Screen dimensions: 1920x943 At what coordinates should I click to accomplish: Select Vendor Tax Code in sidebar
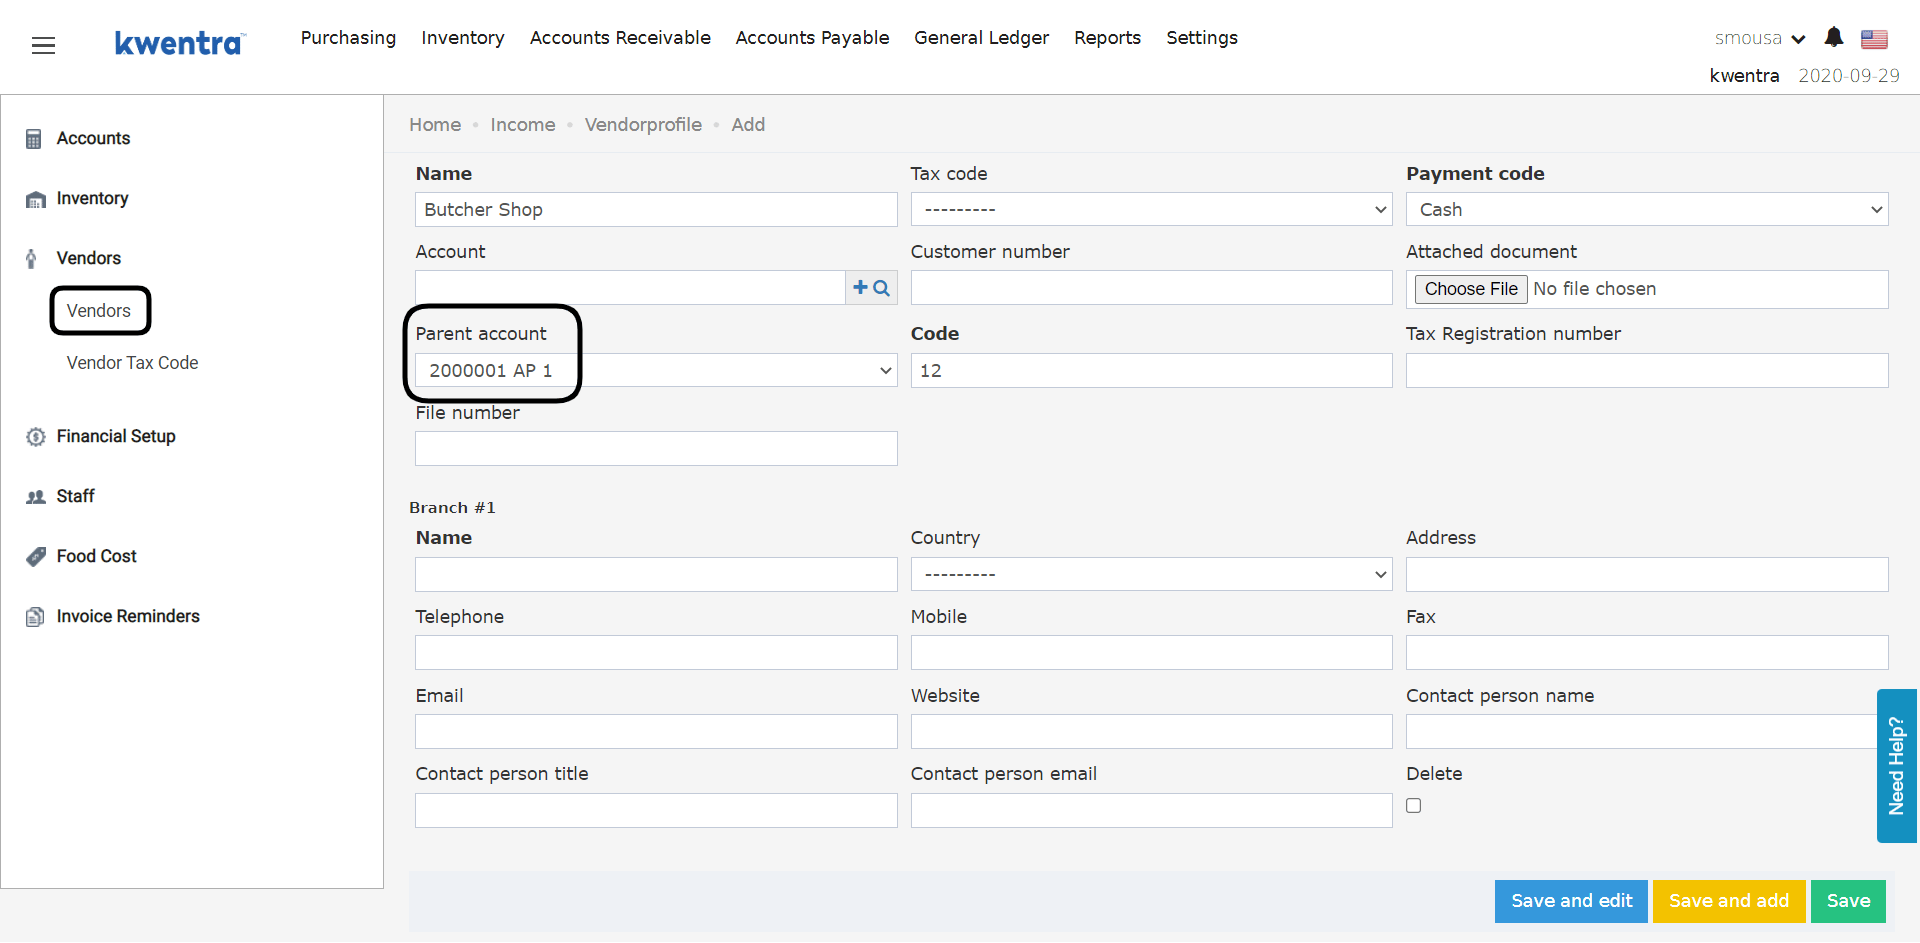coord(132,363)
